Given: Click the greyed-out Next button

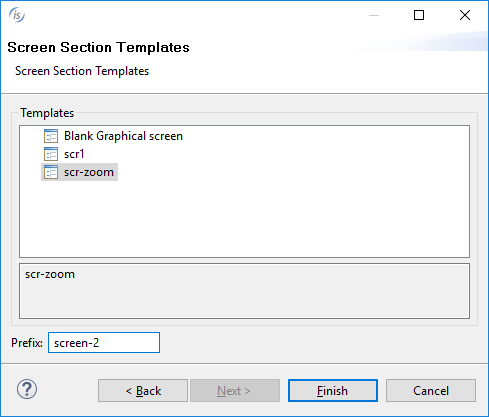Looking at the screenshot, I should pyautogui.click(x=235, y=390).
